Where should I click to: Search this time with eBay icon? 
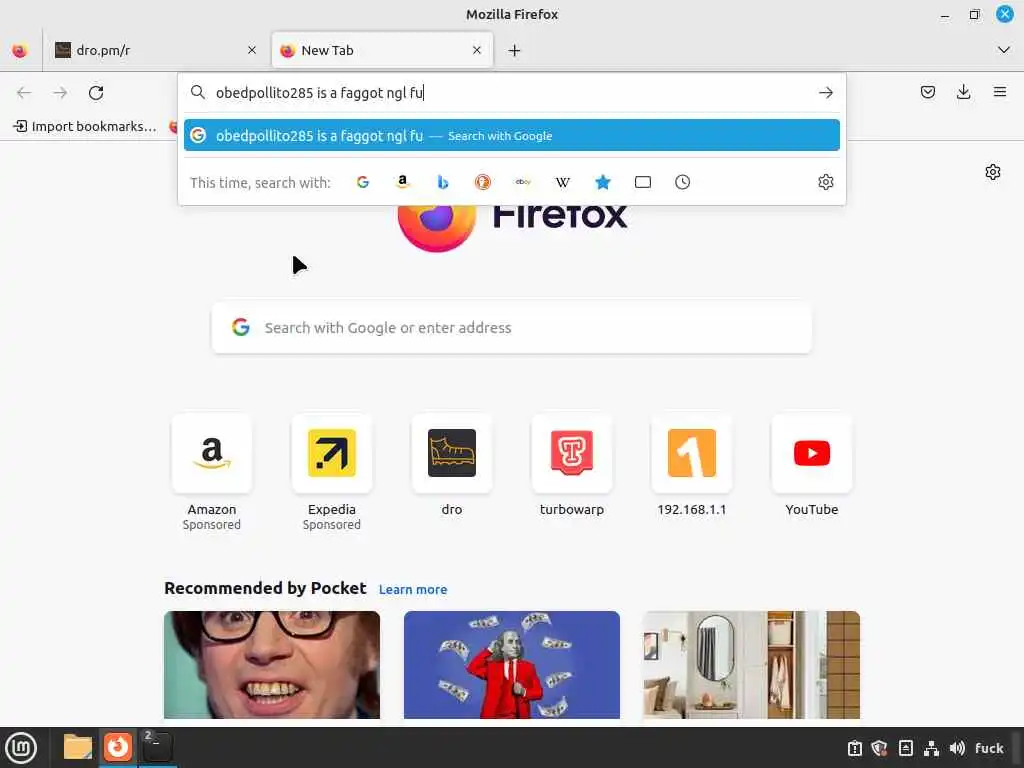click(x=523, y=182)
